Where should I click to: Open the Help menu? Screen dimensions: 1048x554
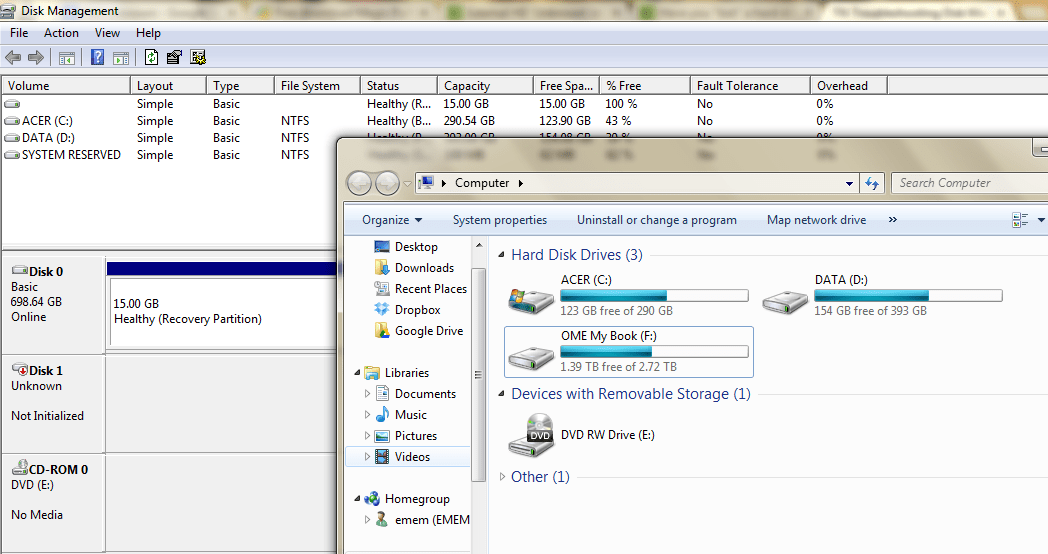(148, 33)
